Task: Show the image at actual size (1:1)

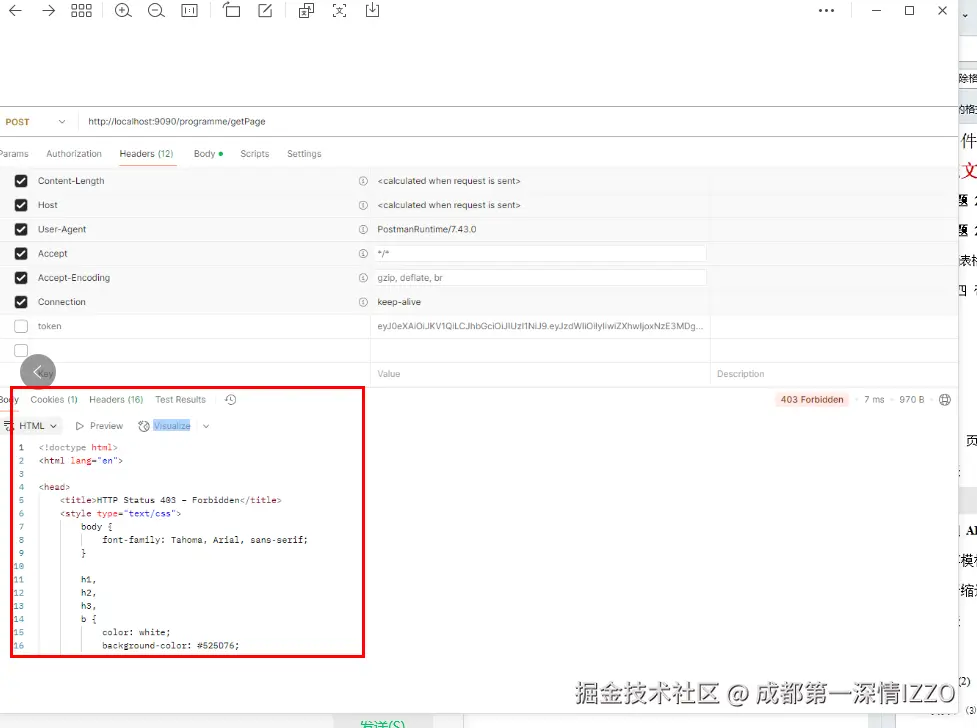Action: 189,11
